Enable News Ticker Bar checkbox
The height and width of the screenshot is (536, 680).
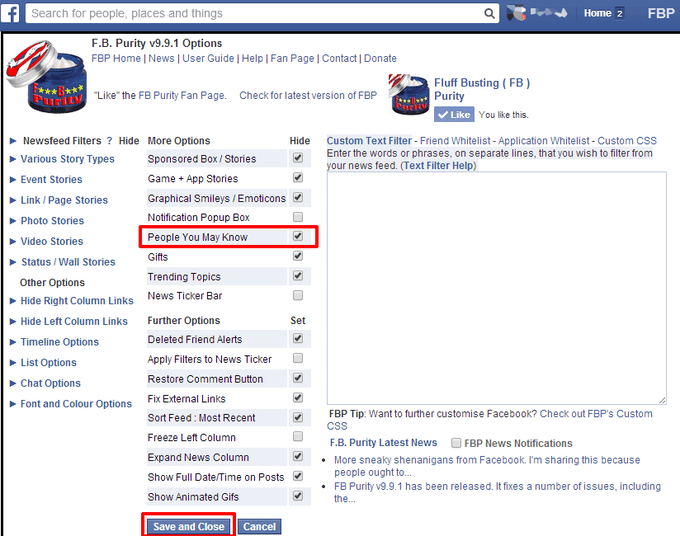pos(298,295)
